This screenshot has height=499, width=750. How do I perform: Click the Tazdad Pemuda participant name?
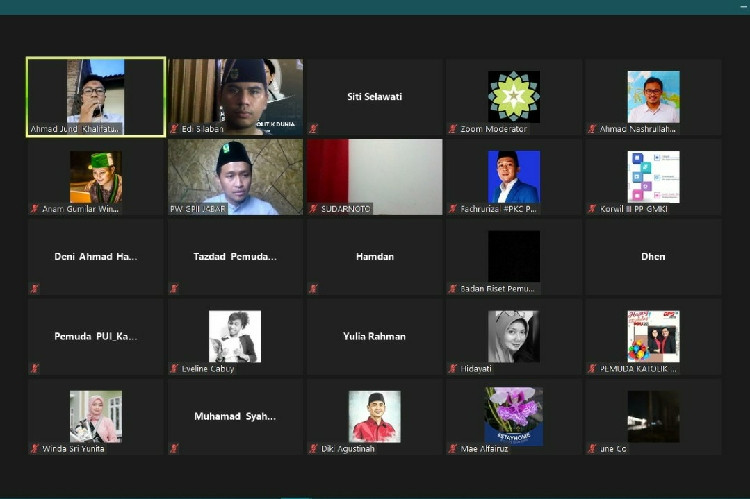coord(235,257)
